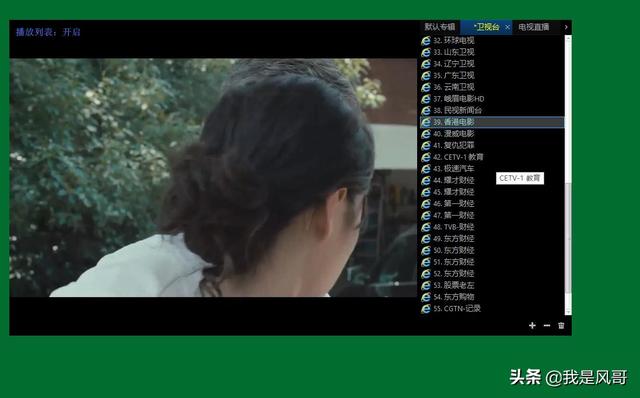Open the 电视直播 tab

pos(533,27)
